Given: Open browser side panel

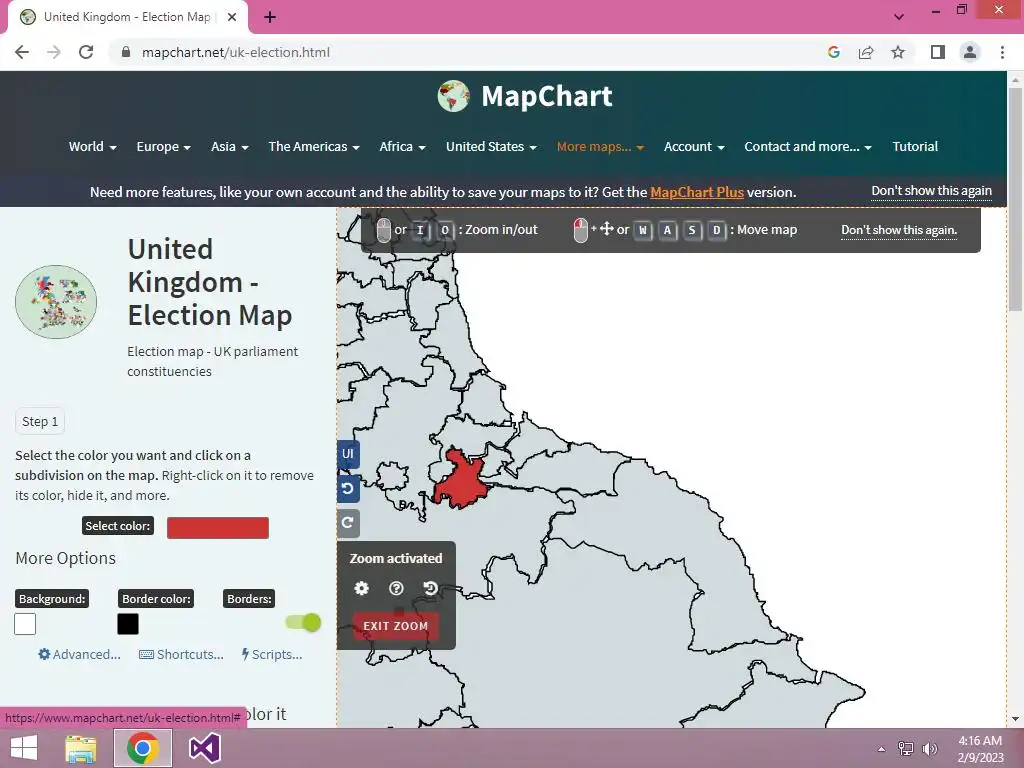Looking at the screenshot, I should click(x=938, y=52).
